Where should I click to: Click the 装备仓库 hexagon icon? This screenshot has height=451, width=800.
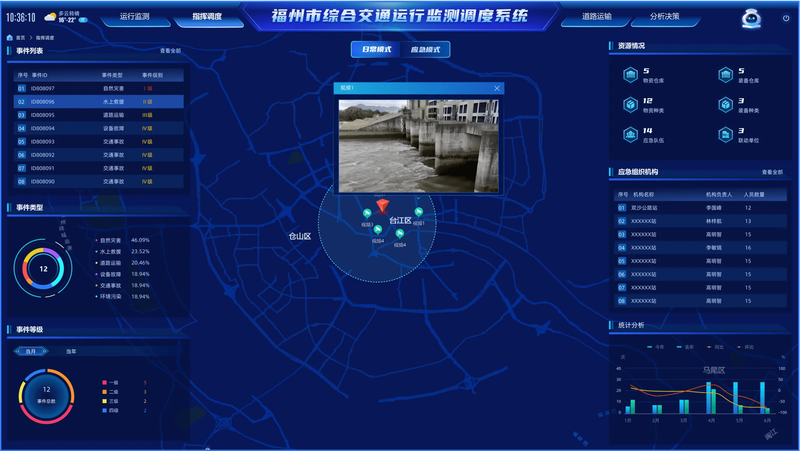point(725,75)
